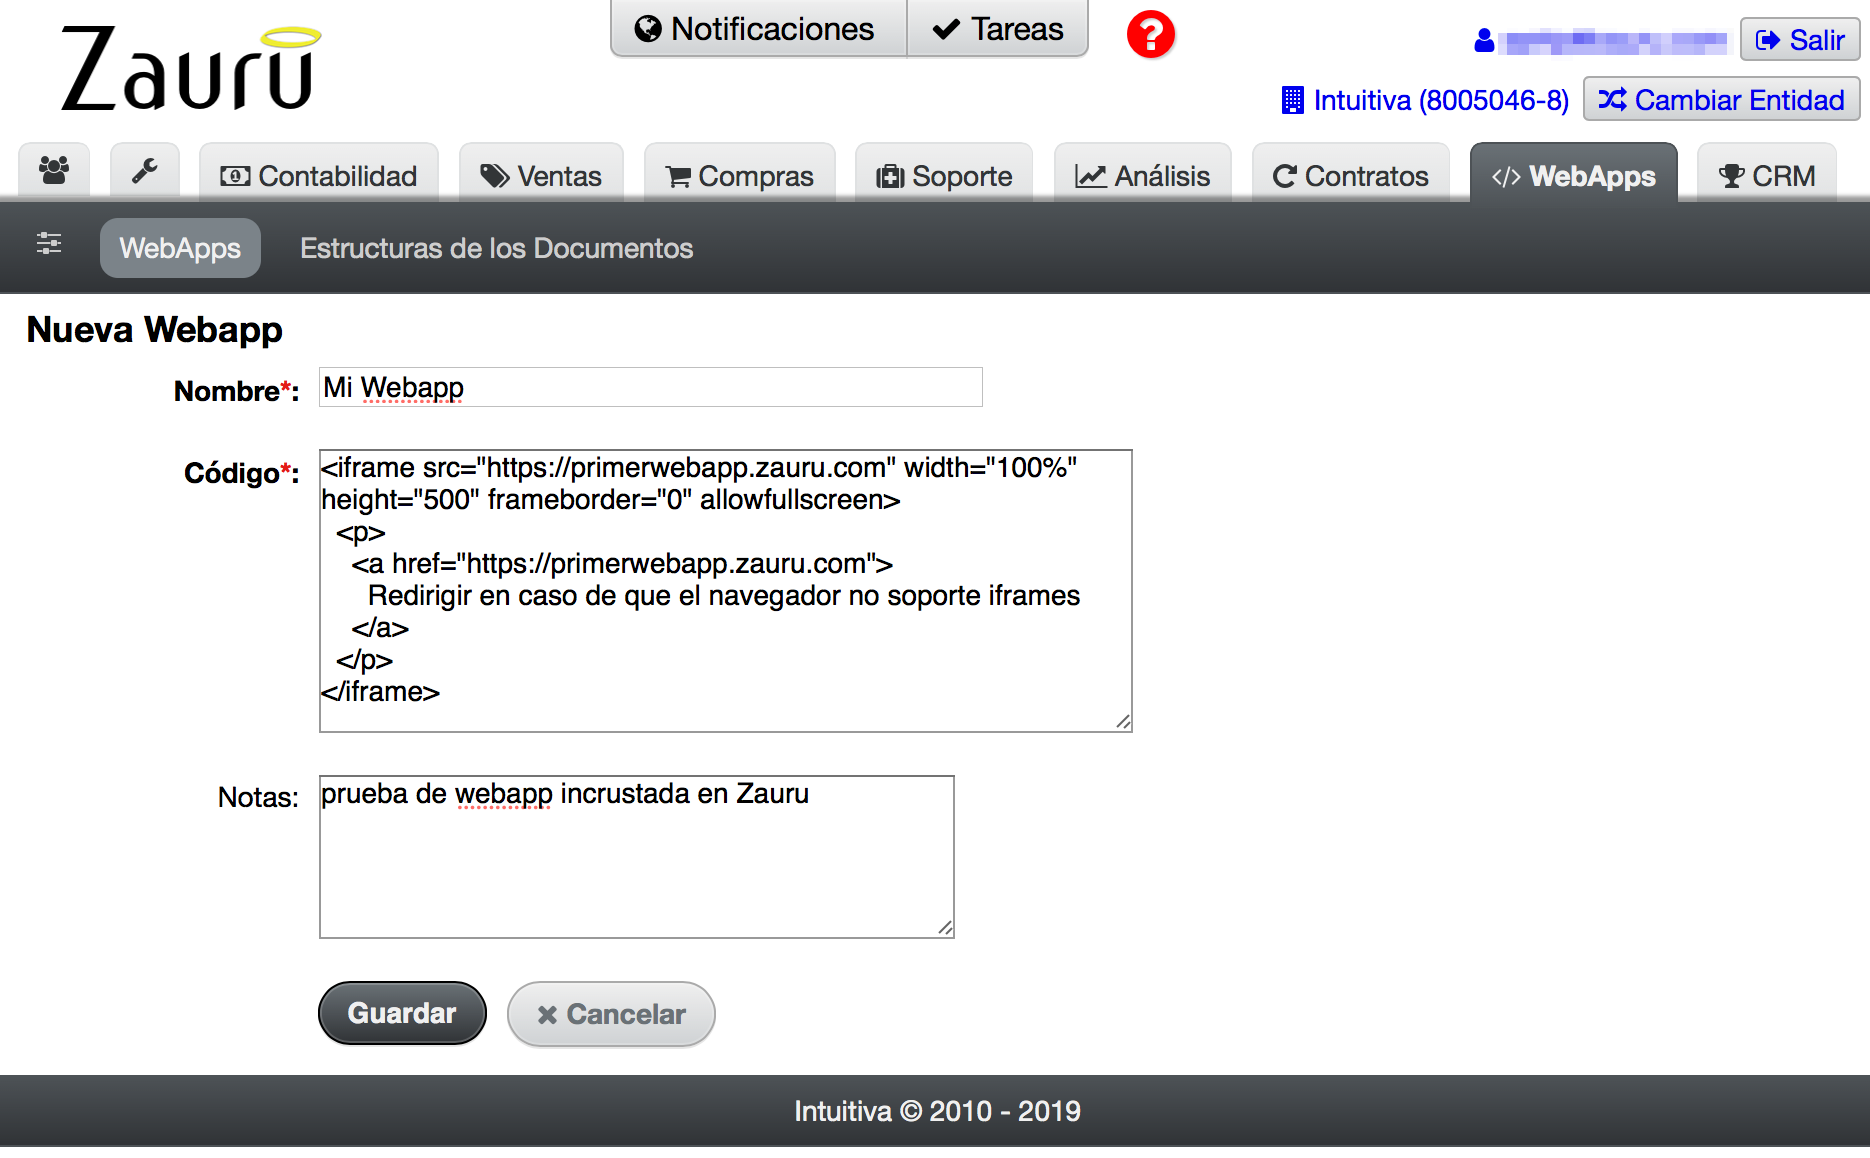Open the Intuitiva (8005046-8) entity link
The height and width of the screenshot is (1158, 1870).
[x=1425, y=100]
